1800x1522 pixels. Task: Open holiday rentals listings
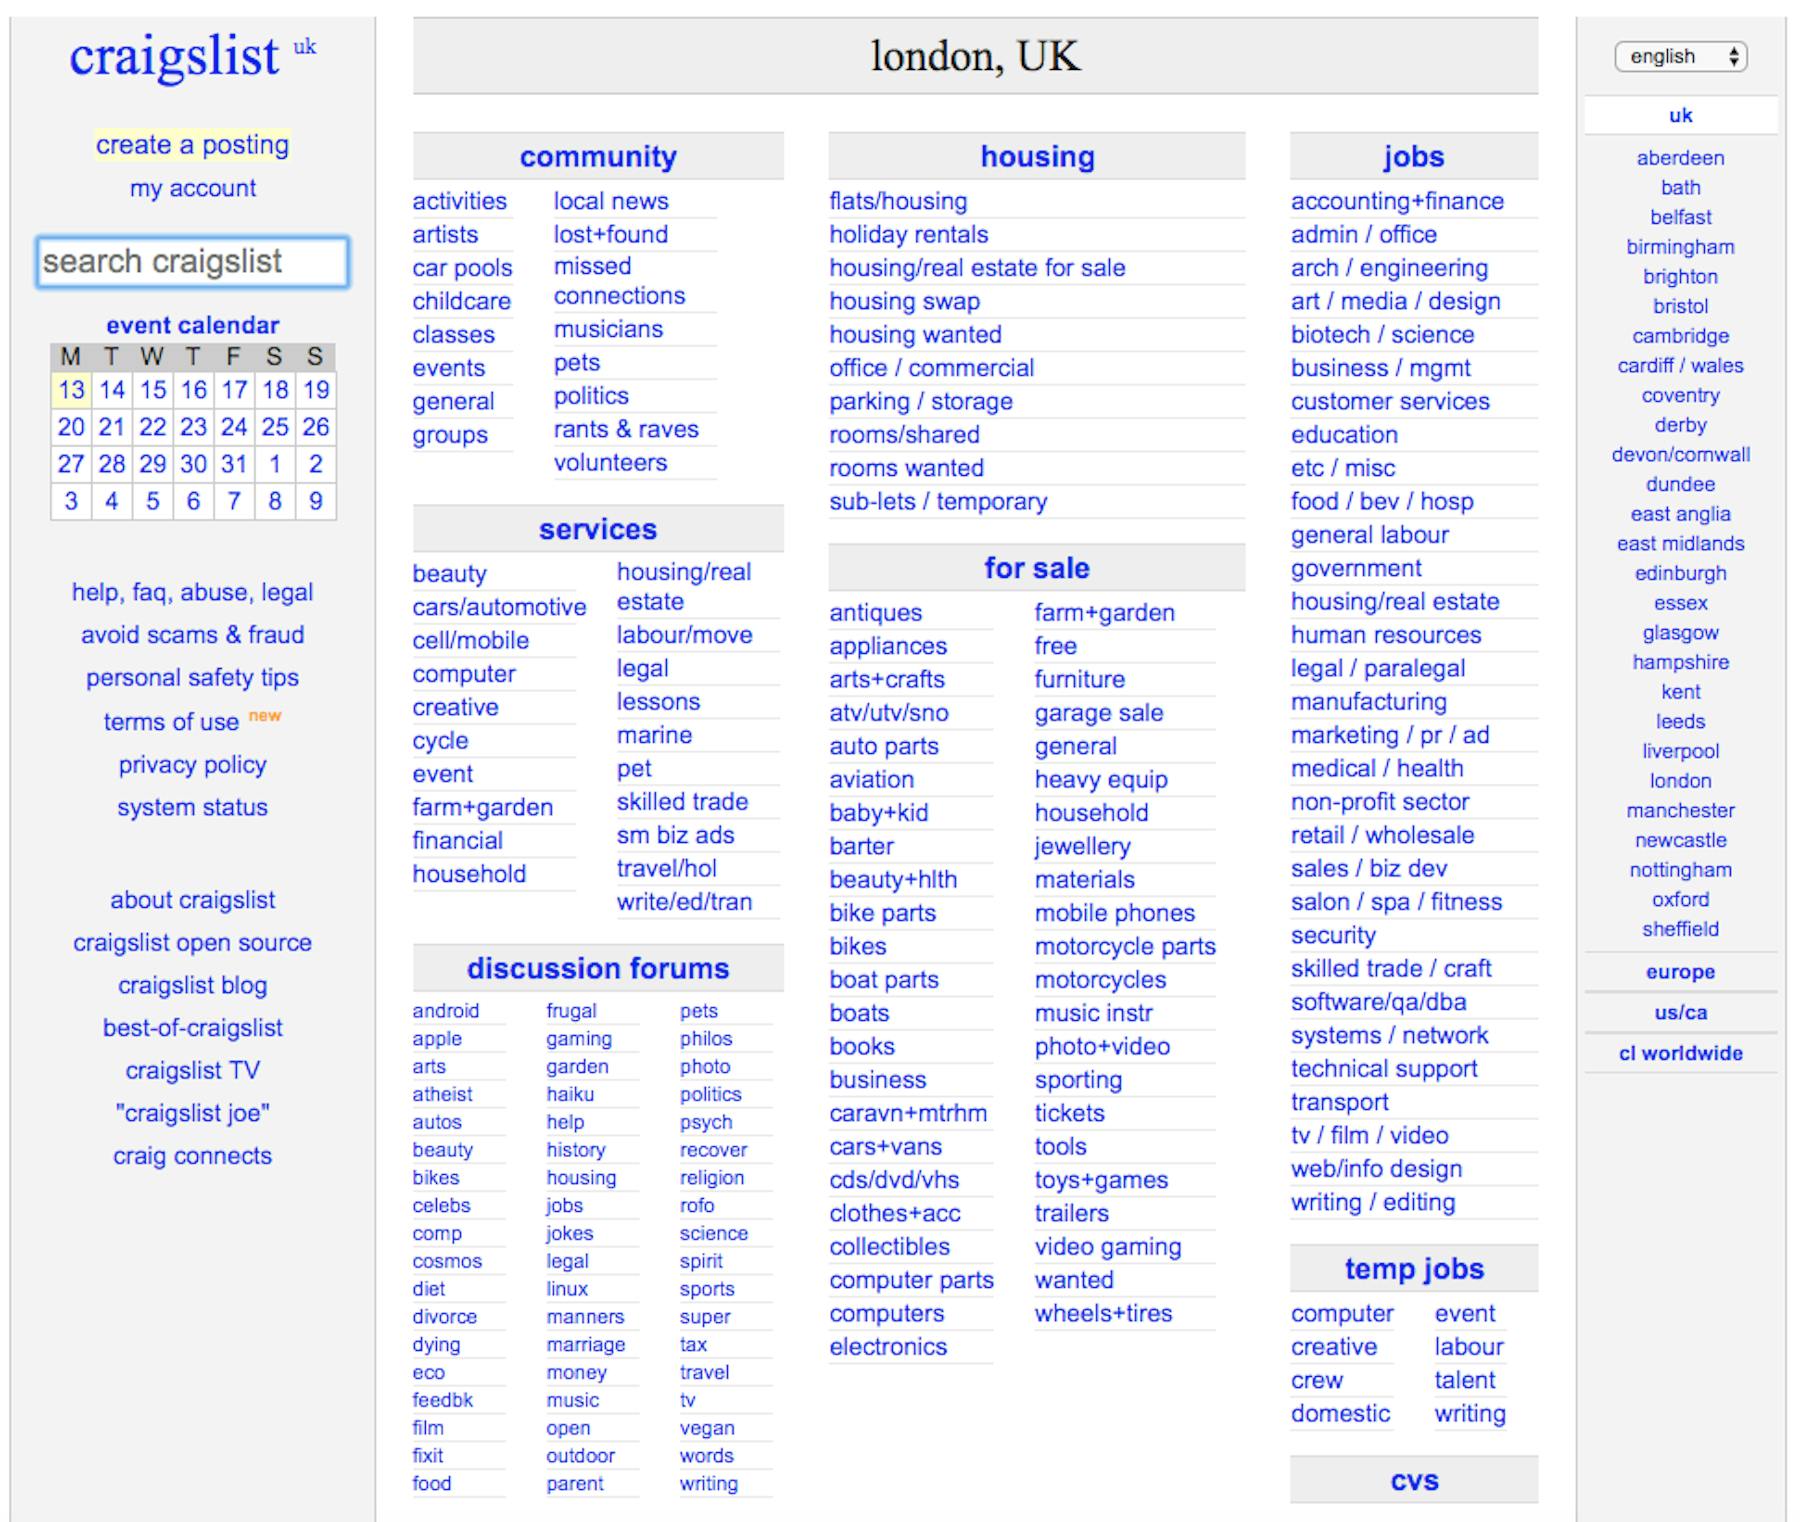pyautogui.click(x=908, y=235)
